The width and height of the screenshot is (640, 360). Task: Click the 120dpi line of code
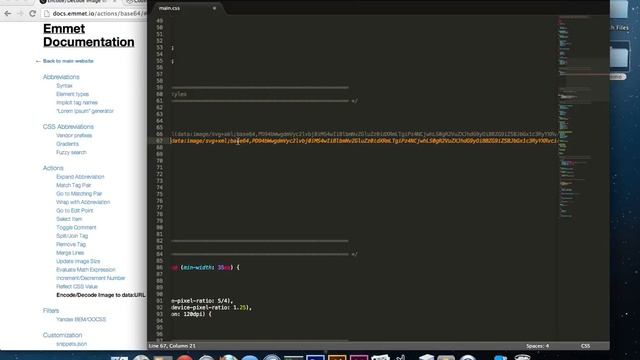(x=191, y=314)
